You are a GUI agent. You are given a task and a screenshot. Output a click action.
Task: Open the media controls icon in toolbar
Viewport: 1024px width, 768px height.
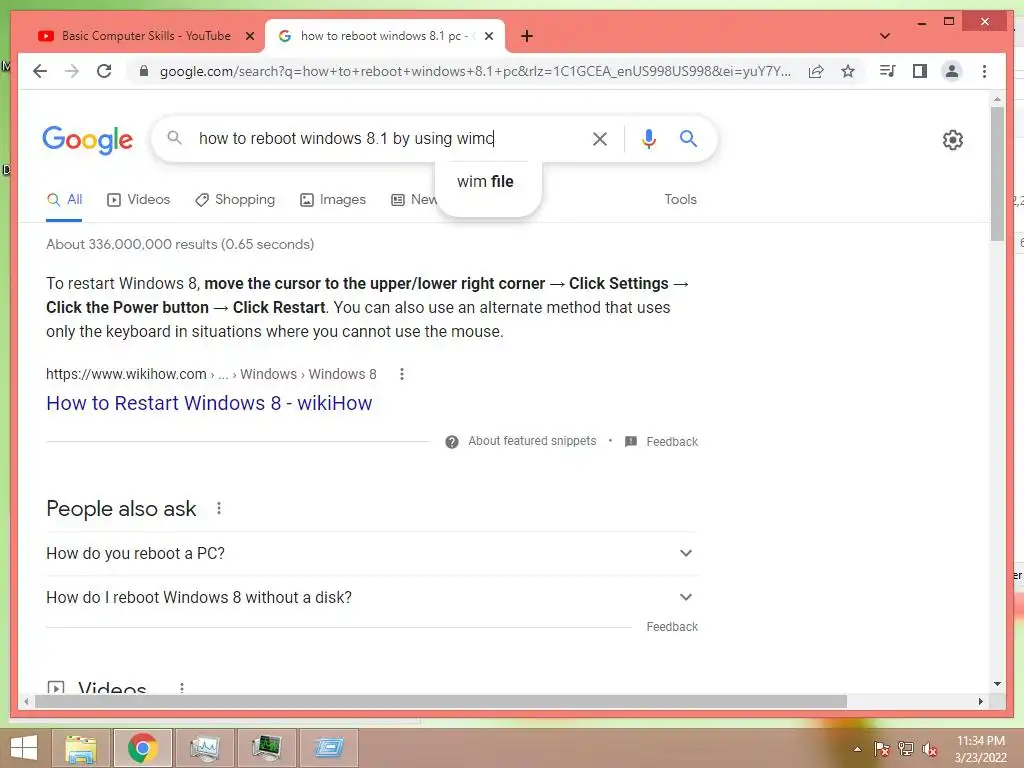[887, 71]
